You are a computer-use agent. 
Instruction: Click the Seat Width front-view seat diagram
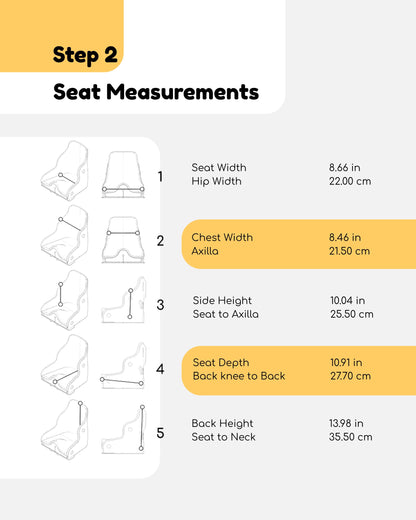tap(123, 175)
